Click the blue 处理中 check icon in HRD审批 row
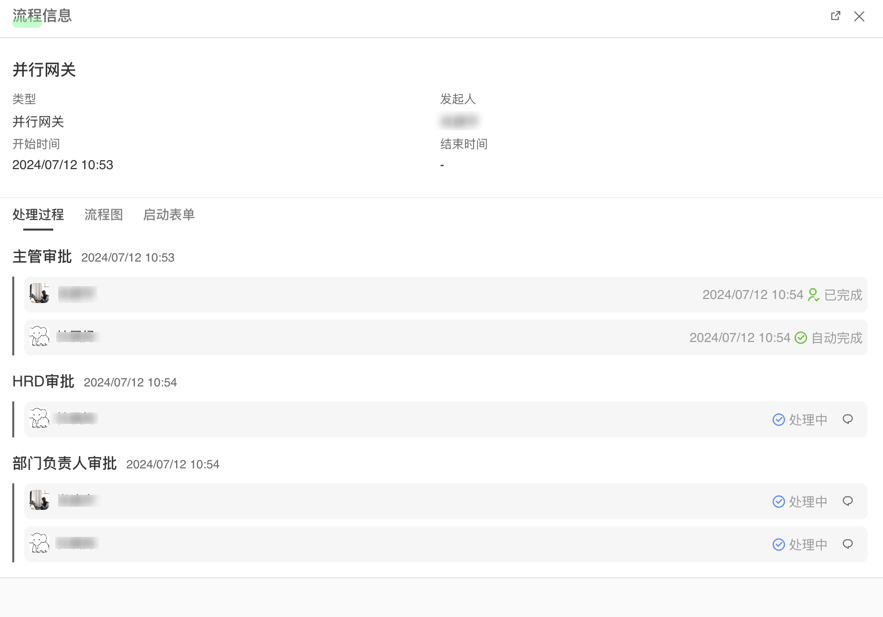Viewport: 883px width, 617px height. click(779, 419)
